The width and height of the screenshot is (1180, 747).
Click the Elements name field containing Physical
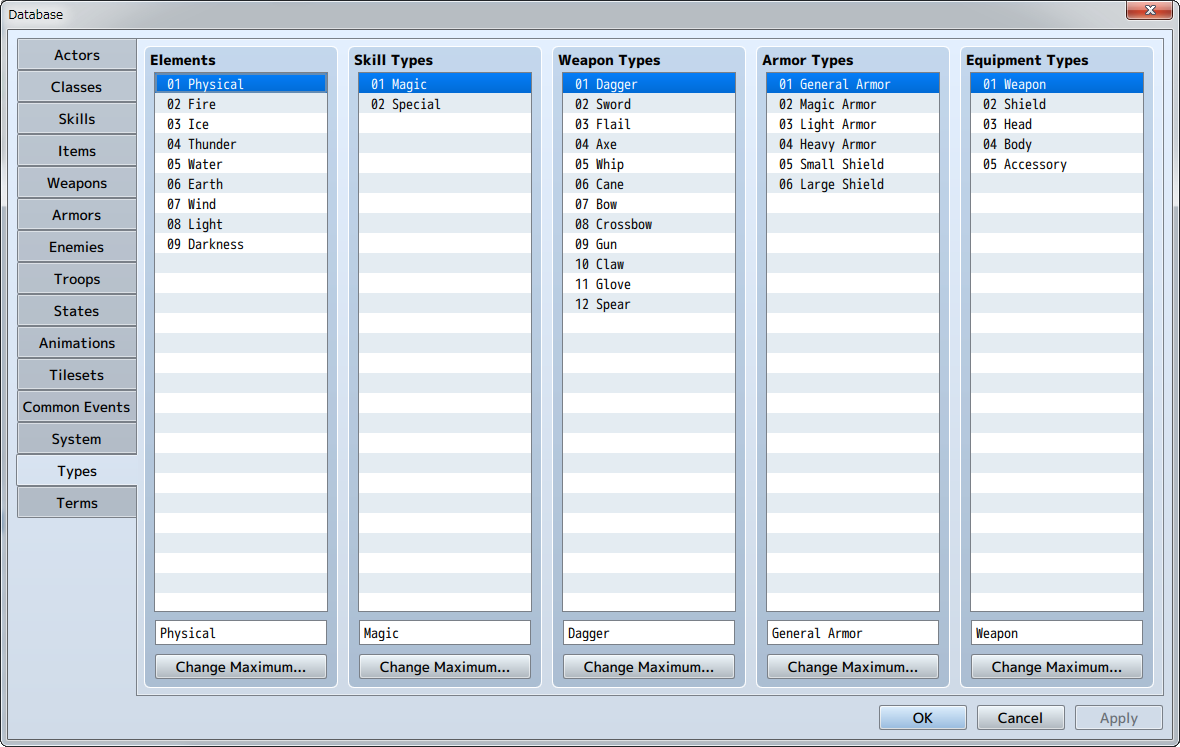[x=241, y=633]
